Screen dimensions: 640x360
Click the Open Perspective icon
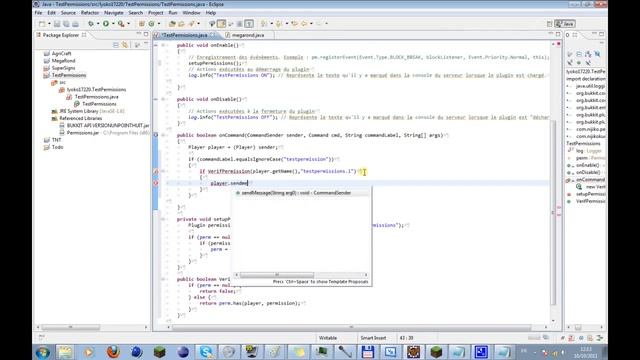tap(549, 24)
